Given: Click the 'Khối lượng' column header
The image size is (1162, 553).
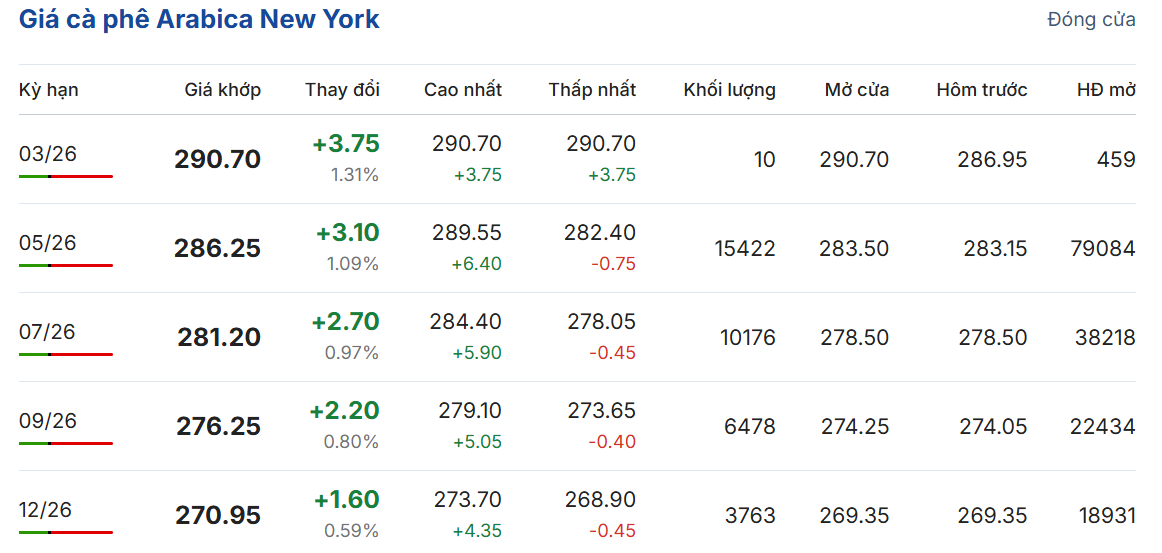Looking at the screenshot, I should (x=729, y=90).
